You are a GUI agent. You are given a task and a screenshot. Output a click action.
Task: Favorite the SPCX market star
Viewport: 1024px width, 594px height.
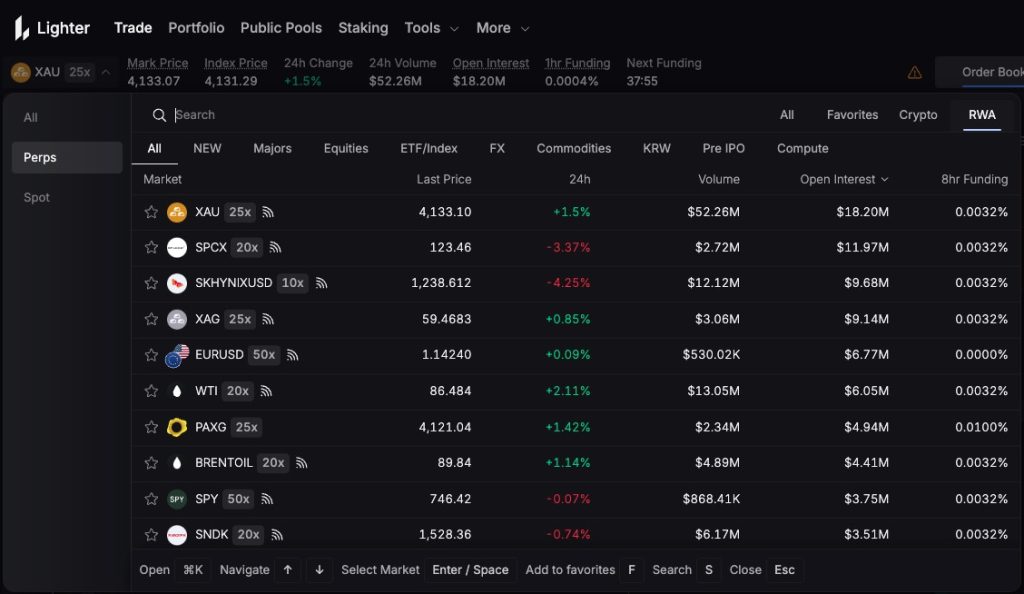[x=151, y=247]
